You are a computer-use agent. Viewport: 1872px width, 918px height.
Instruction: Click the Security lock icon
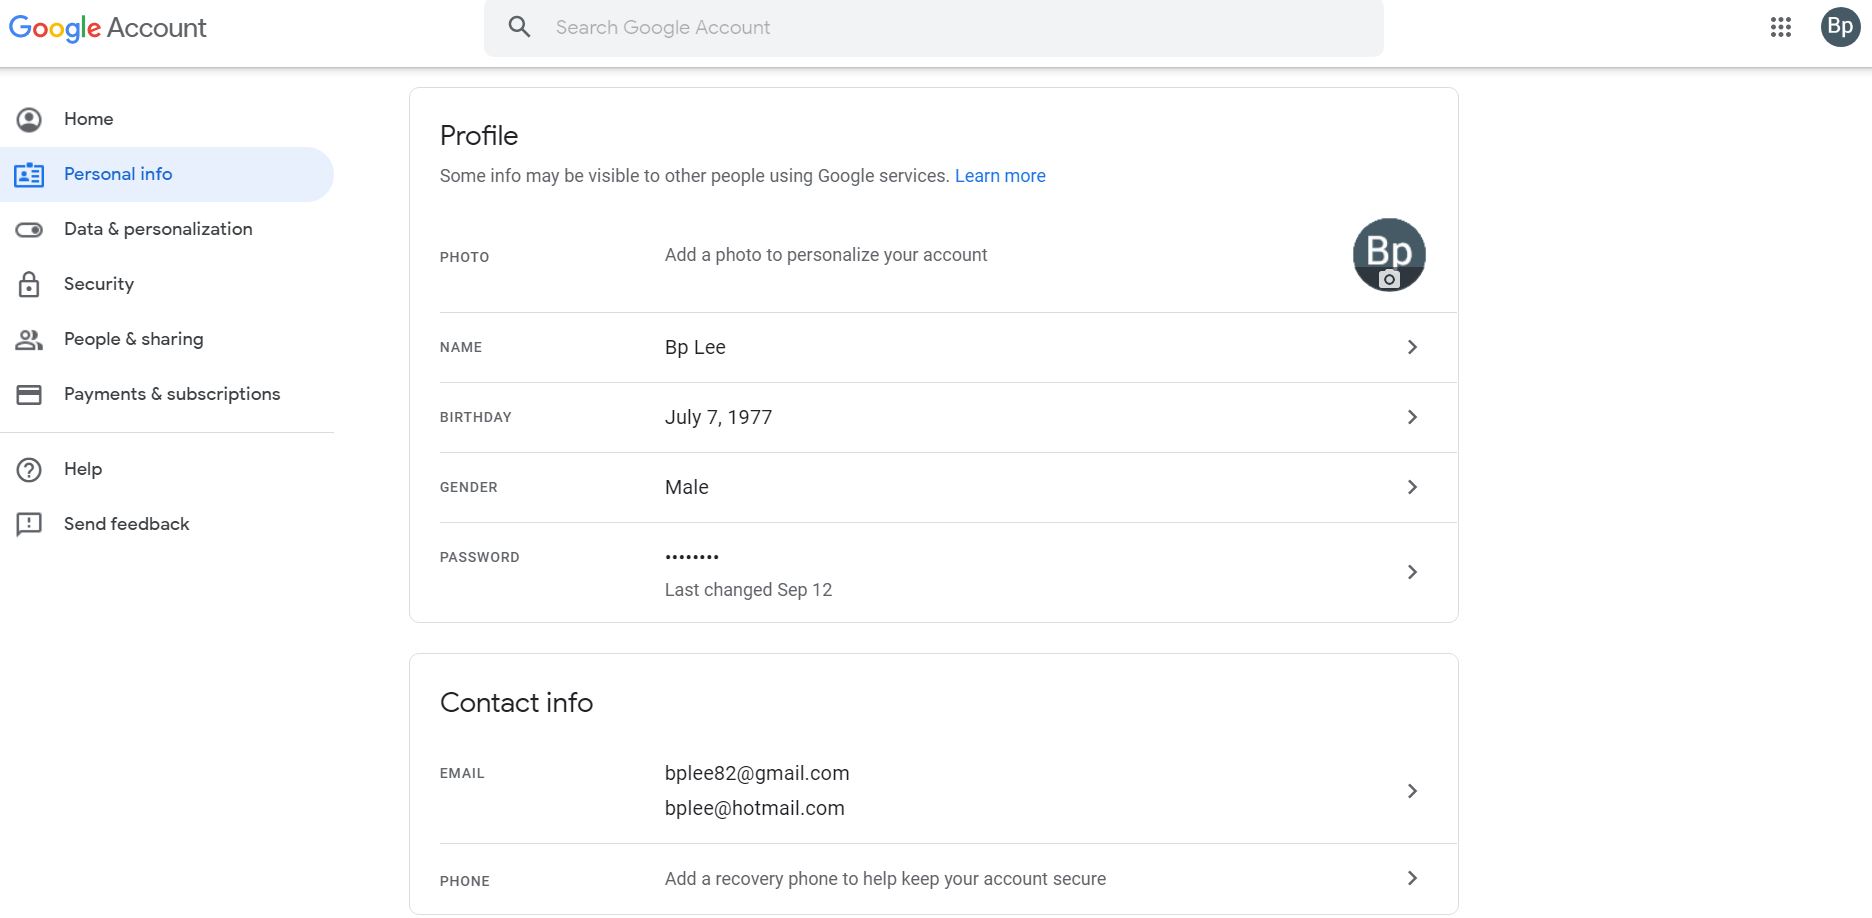tap(29, 284)
